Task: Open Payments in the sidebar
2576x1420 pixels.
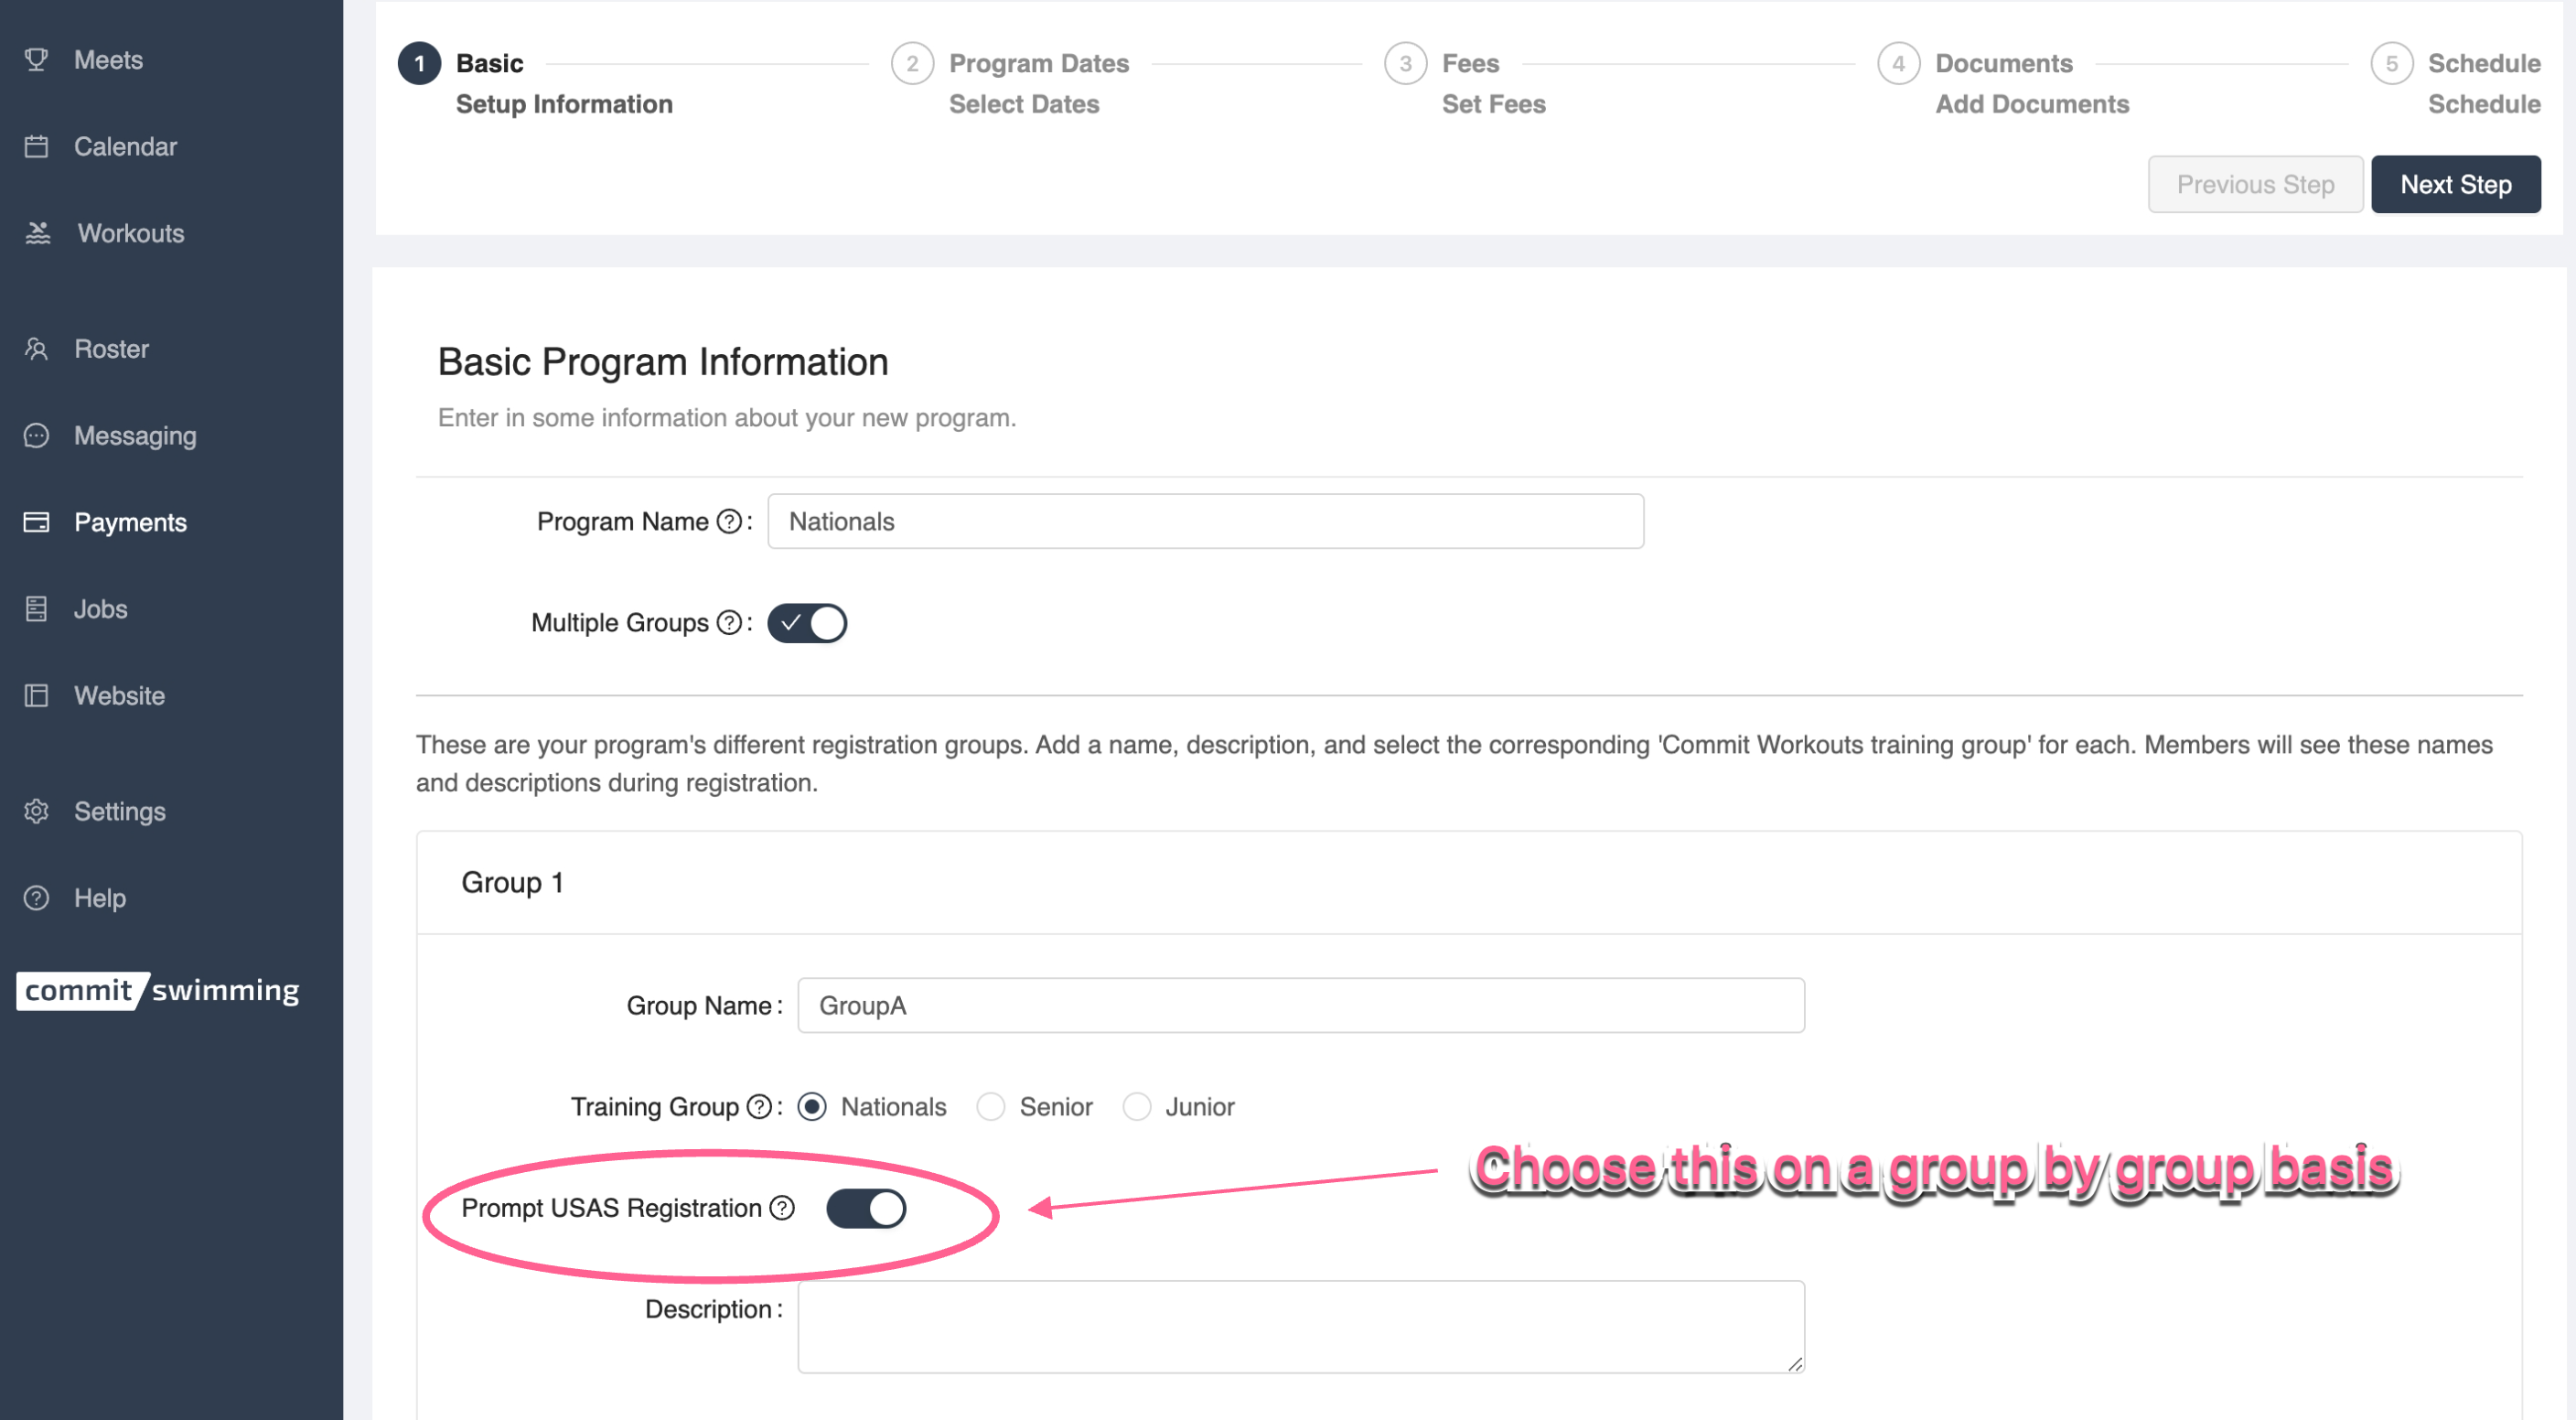Action: [x=130, y=522]
